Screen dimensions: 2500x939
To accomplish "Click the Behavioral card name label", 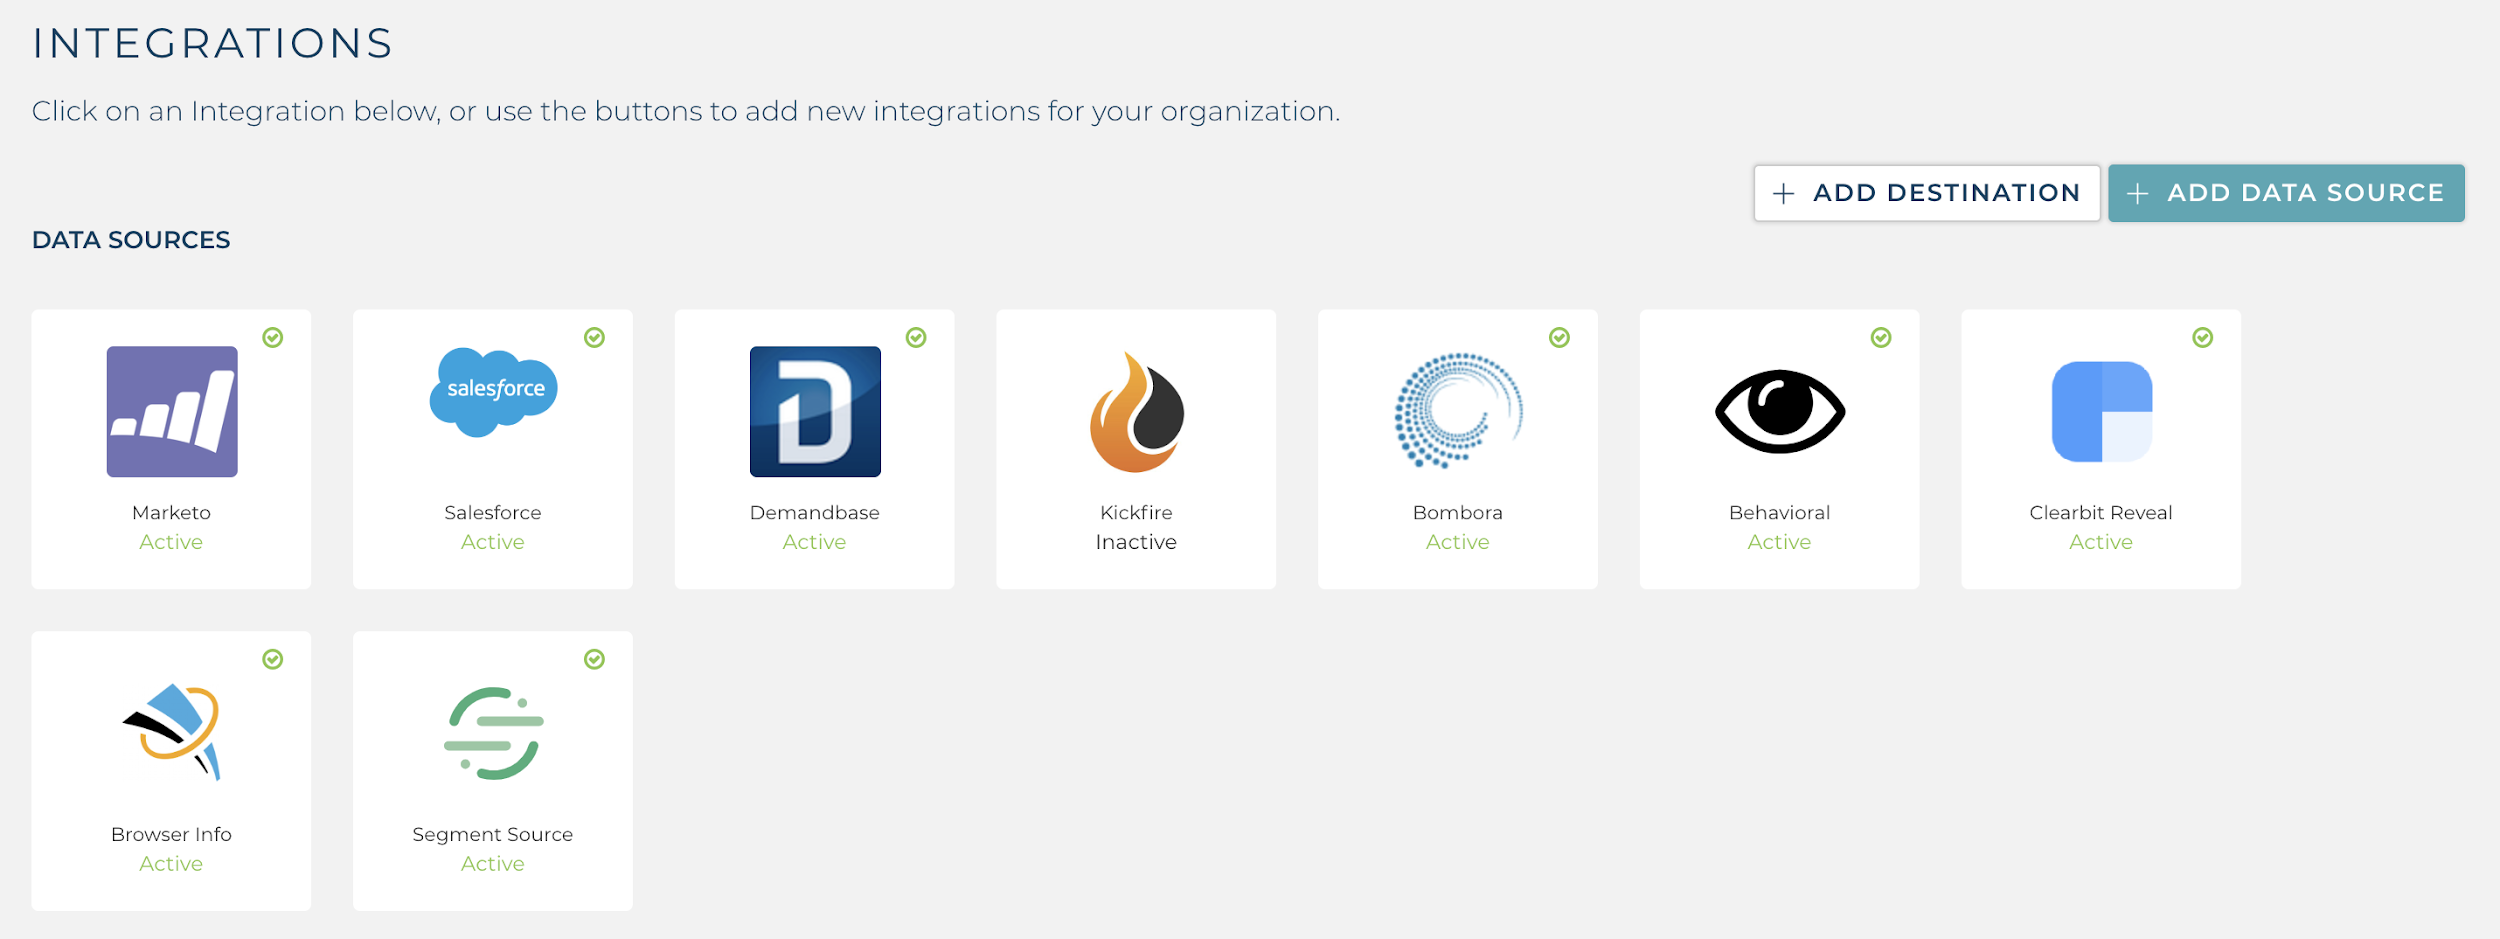I will (x=1780, y=512).
